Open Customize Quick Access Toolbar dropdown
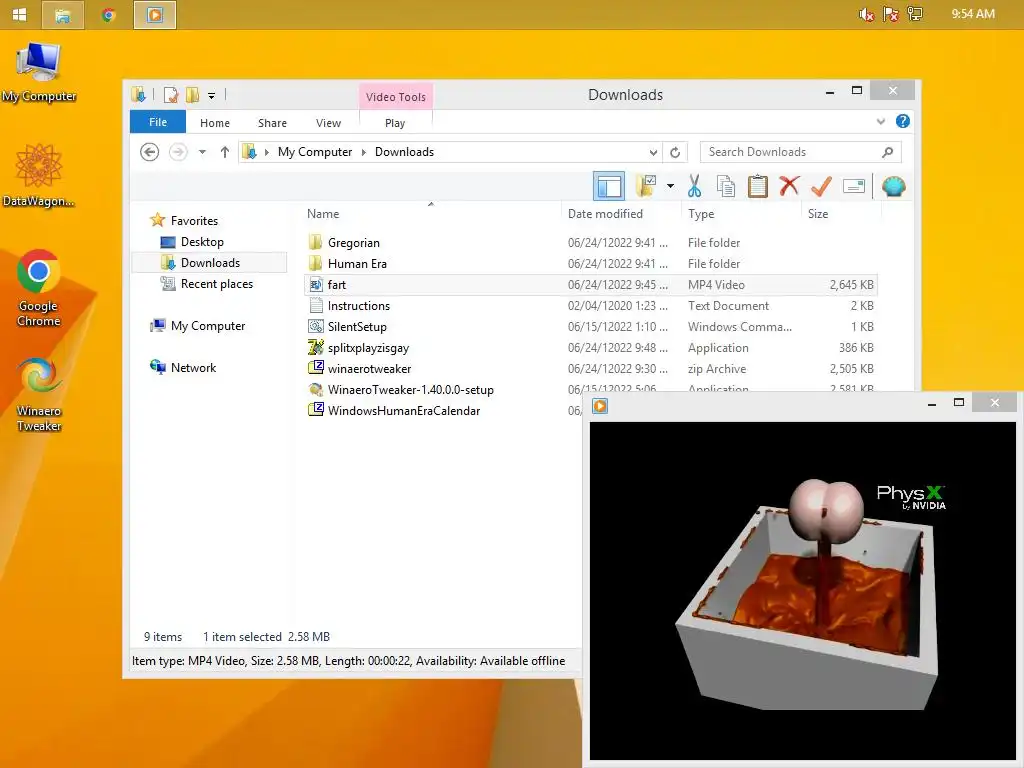 212,96
